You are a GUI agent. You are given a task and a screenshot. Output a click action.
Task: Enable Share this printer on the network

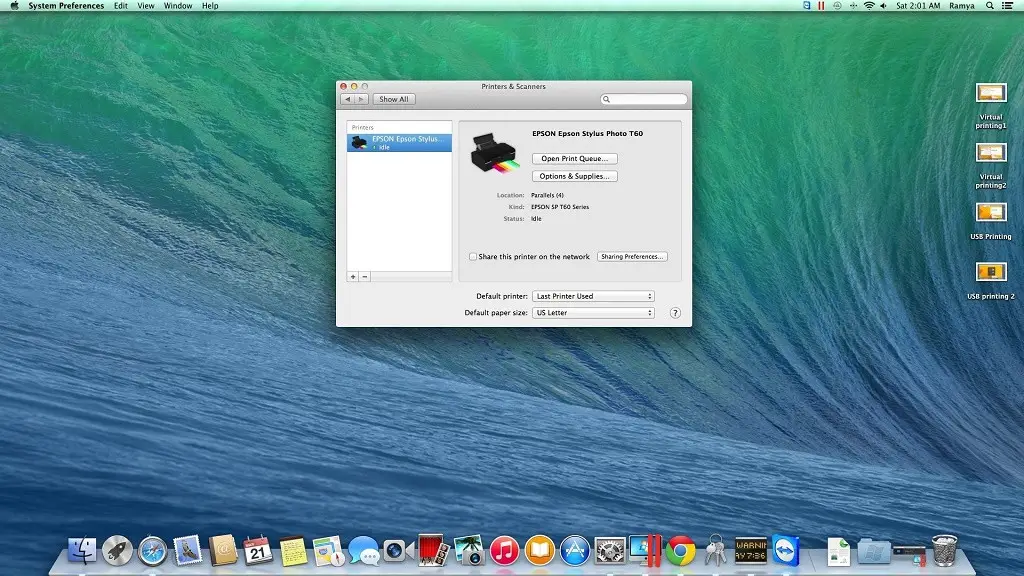(x=473, y=257)
